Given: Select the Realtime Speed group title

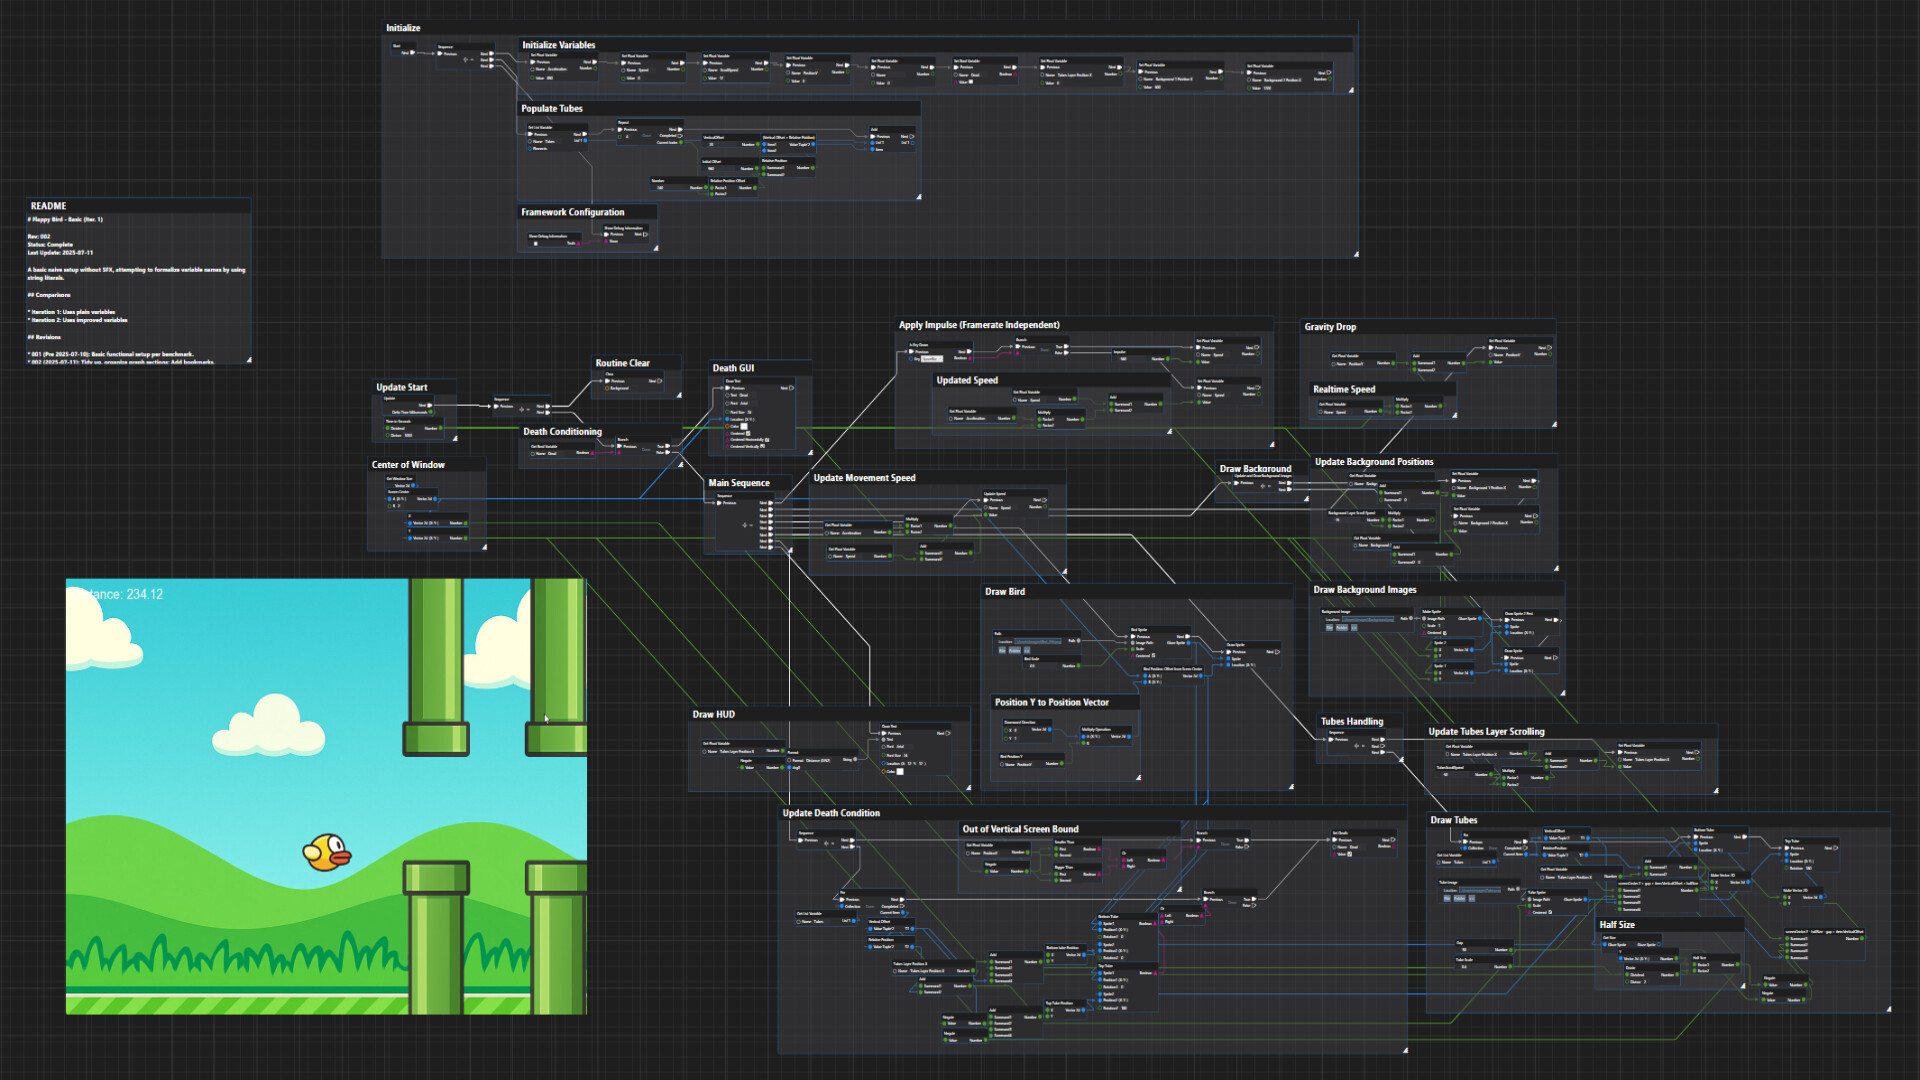Looking at the screenshot, I should [1344, 390].
